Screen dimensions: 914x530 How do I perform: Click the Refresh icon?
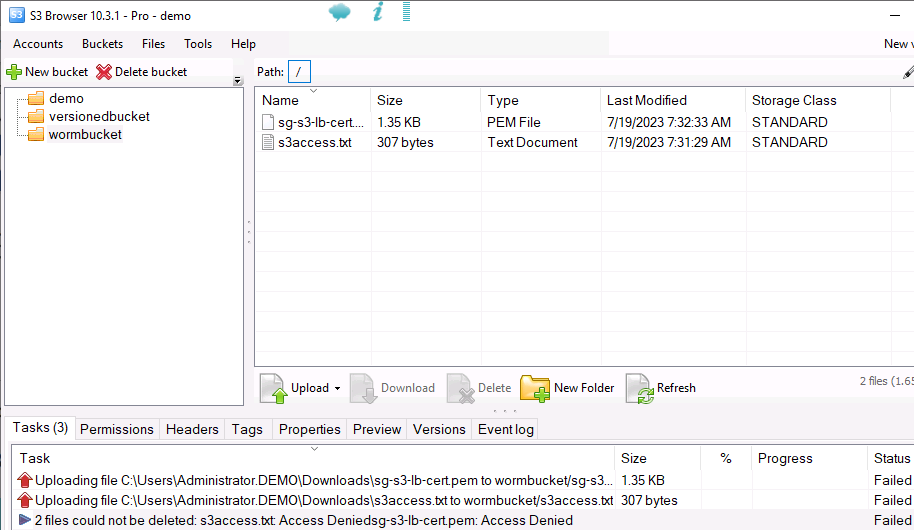[x=639, y=388]
